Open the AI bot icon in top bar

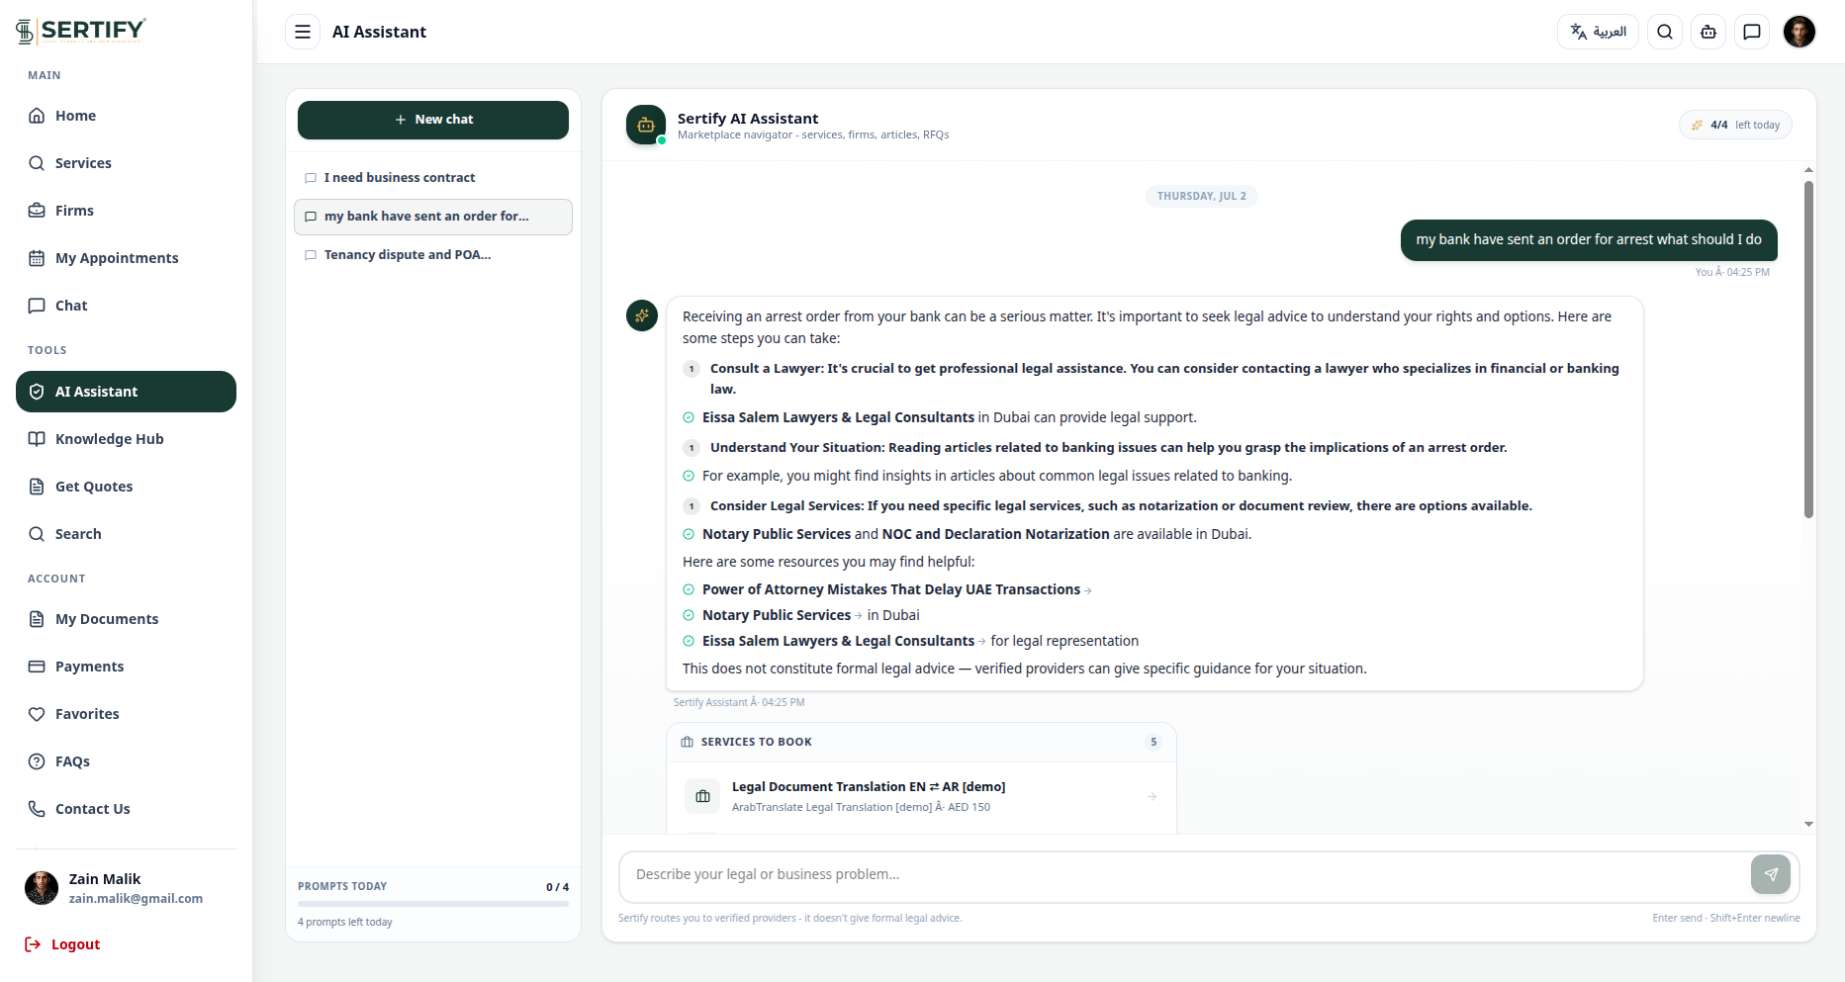coord(1708,32)
